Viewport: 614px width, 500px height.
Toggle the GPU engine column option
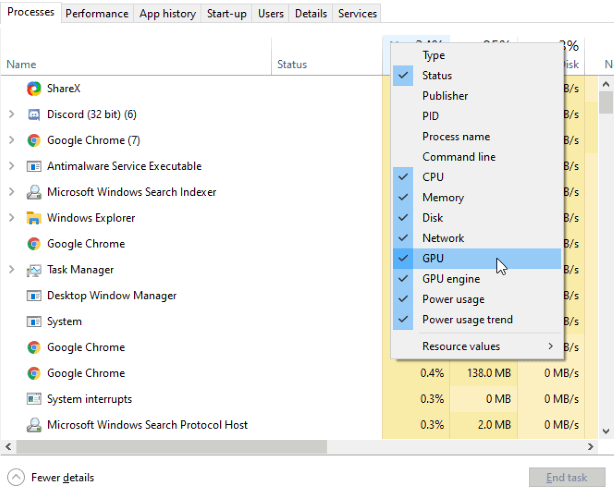(477, 279)
